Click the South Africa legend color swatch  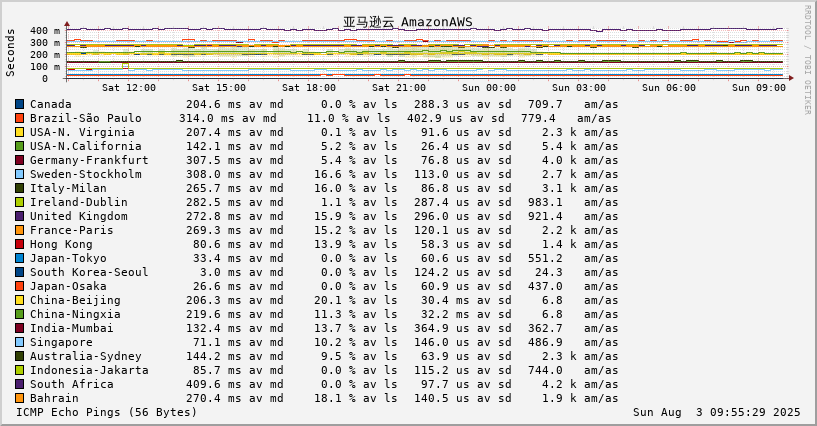pos(20,384)
